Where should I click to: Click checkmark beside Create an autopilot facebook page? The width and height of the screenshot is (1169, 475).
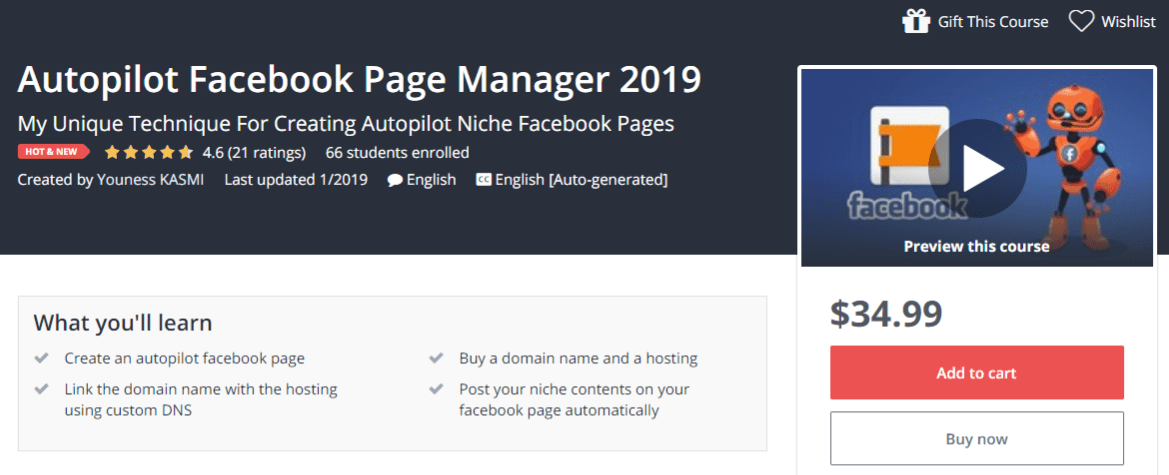[42, 358]
